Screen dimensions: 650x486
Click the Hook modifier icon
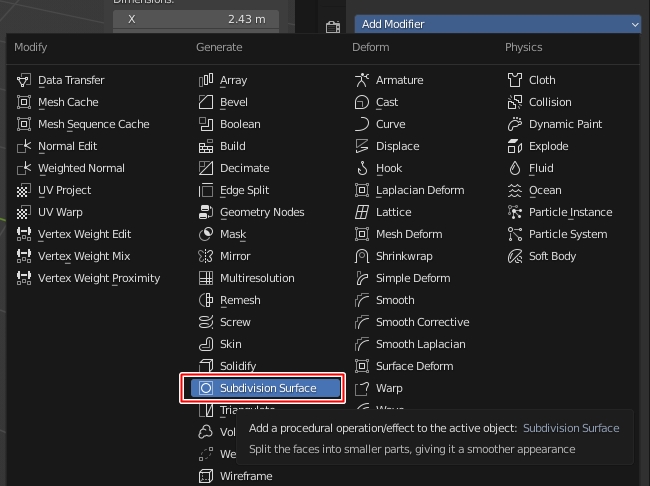tap(361, 168)
